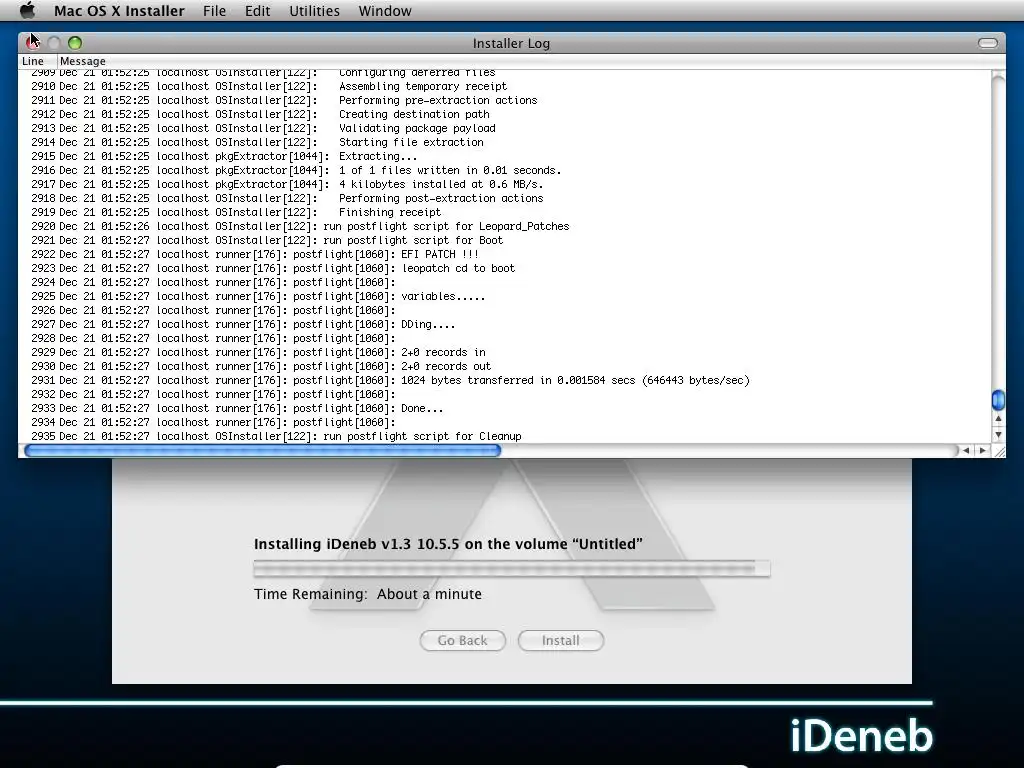Select log line 2913 Validating package payload
This screenshot has height=768, width=1024.
coord(505,128)
